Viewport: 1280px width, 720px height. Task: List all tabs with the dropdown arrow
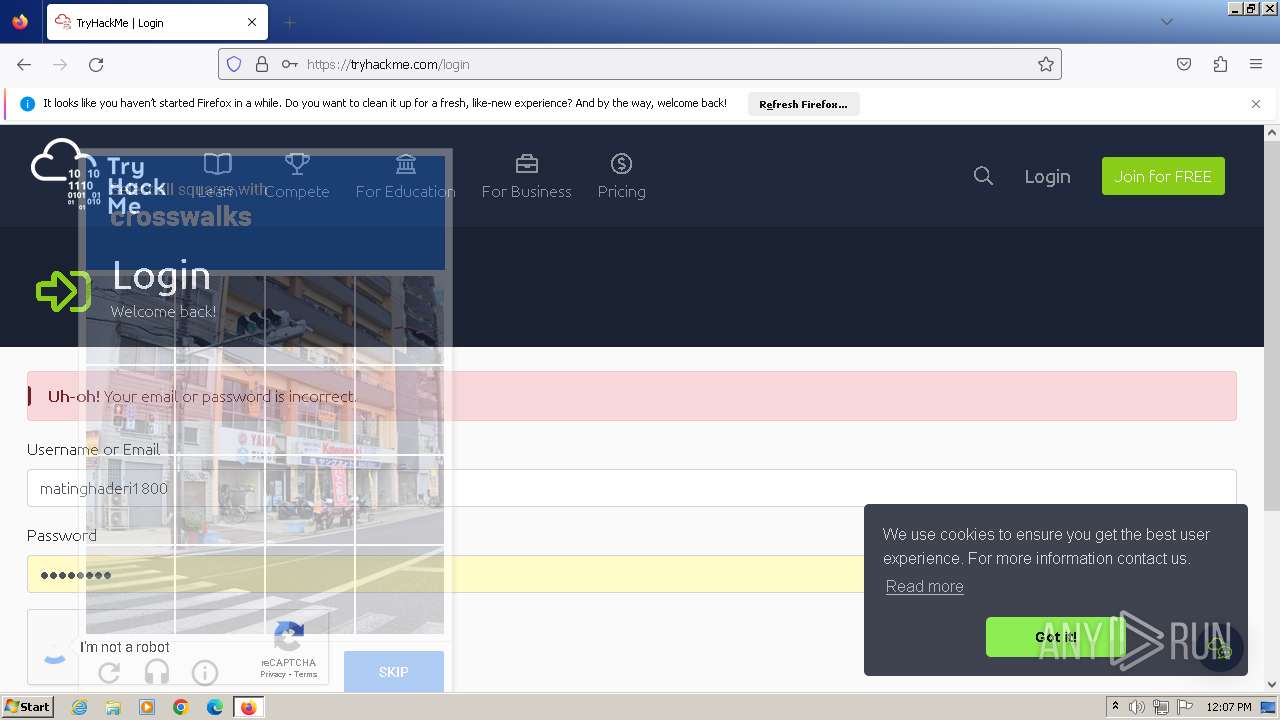pos(1166,22)
